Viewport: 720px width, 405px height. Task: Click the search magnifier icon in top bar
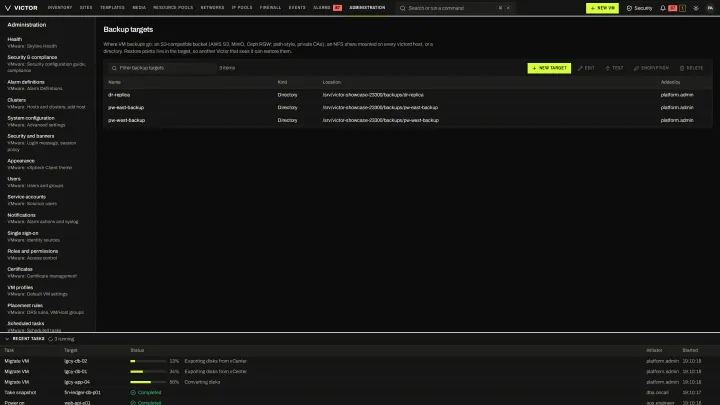pos(403,8)
